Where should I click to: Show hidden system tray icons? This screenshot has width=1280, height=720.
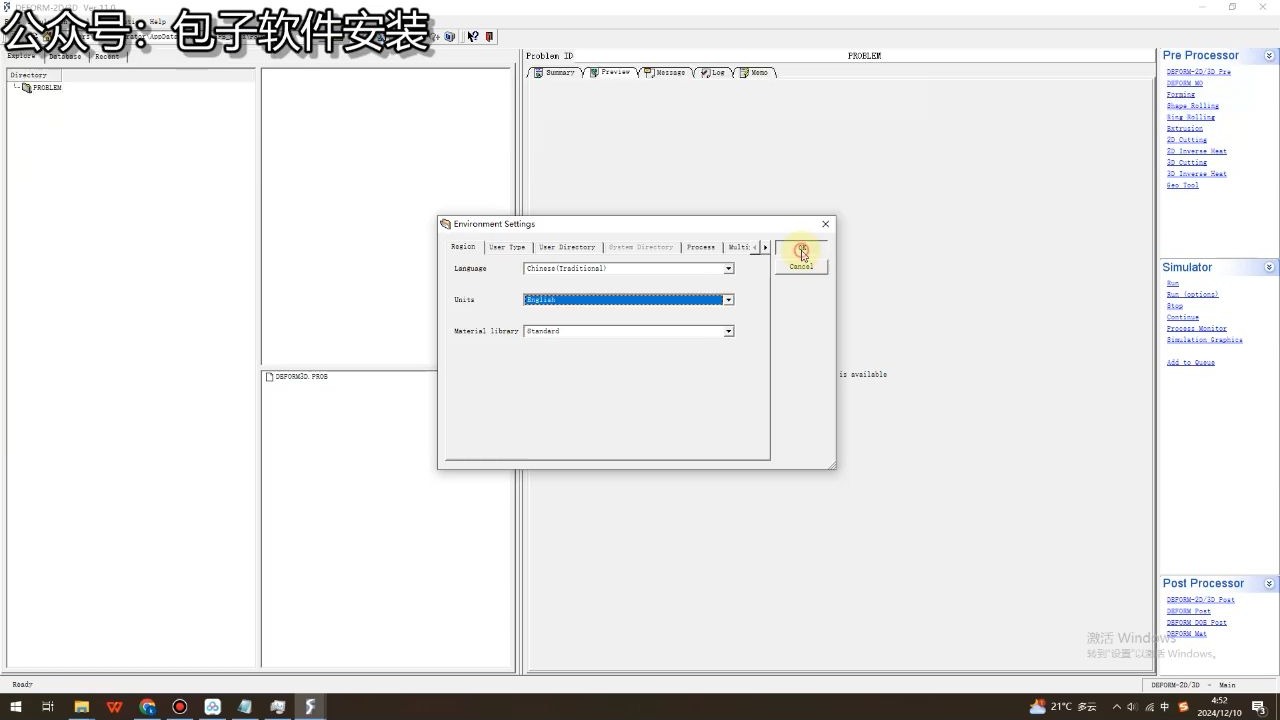pyautogui.click(x=1117, y=706)
